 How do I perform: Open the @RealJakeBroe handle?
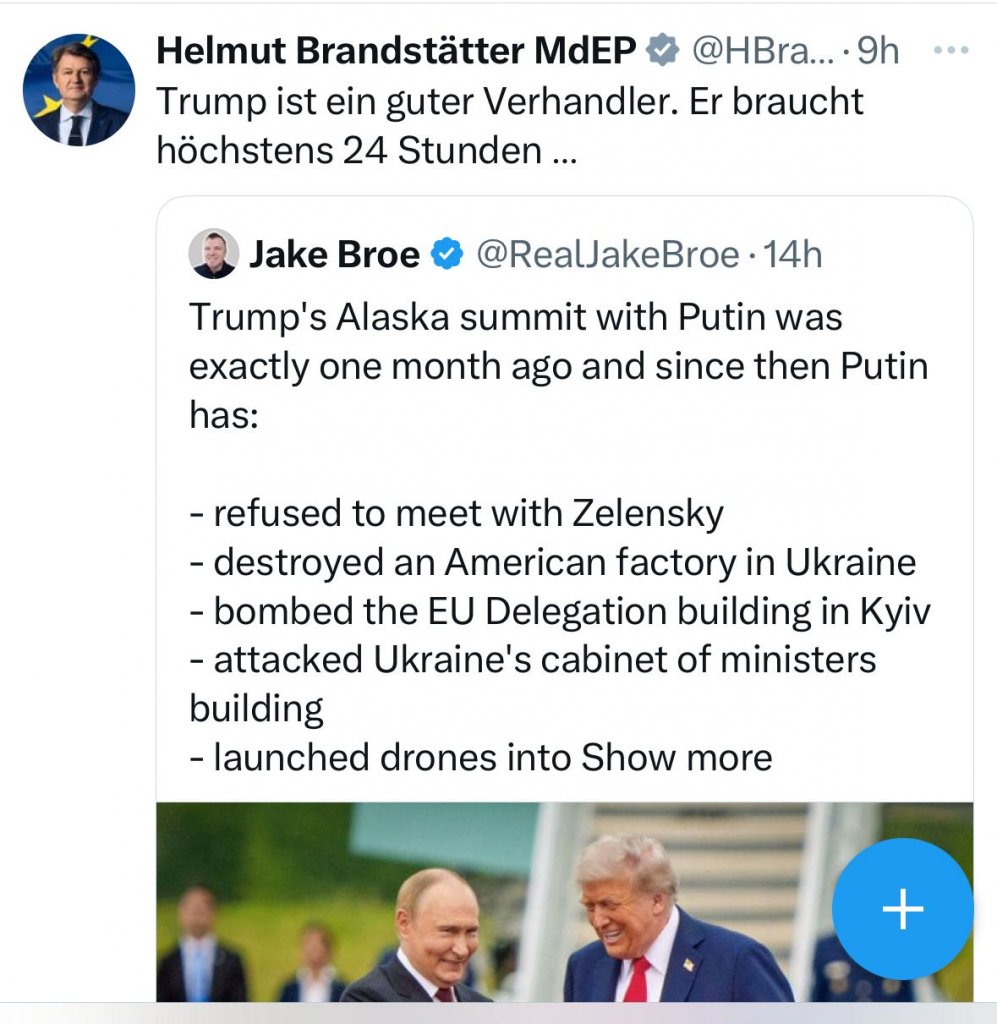click(606, 255)
